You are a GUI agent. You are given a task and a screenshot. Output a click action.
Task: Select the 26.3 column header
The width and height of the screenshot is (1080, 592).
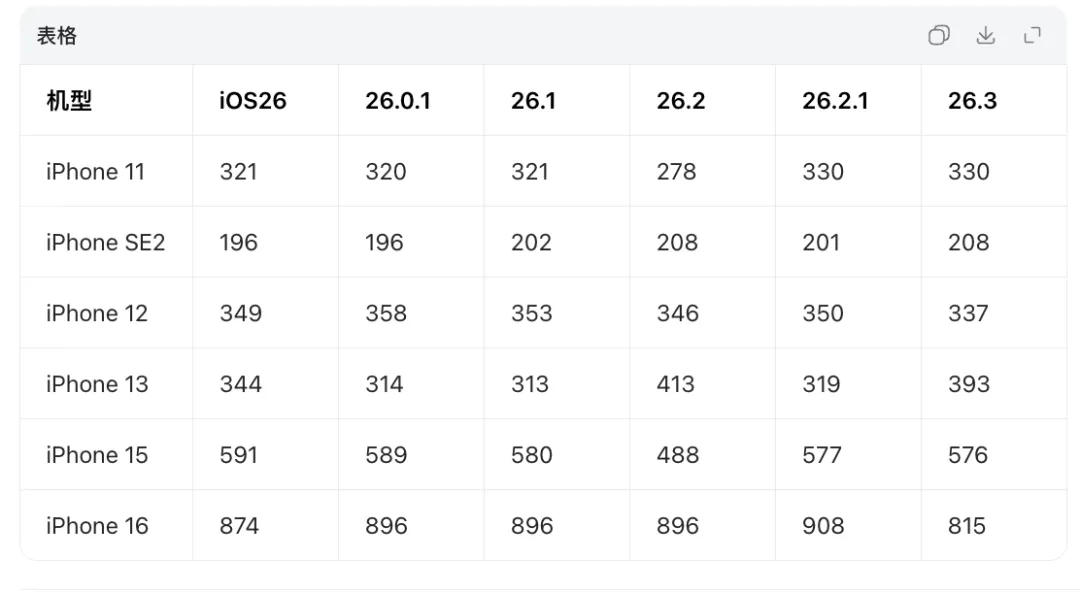tap(972, 101)
